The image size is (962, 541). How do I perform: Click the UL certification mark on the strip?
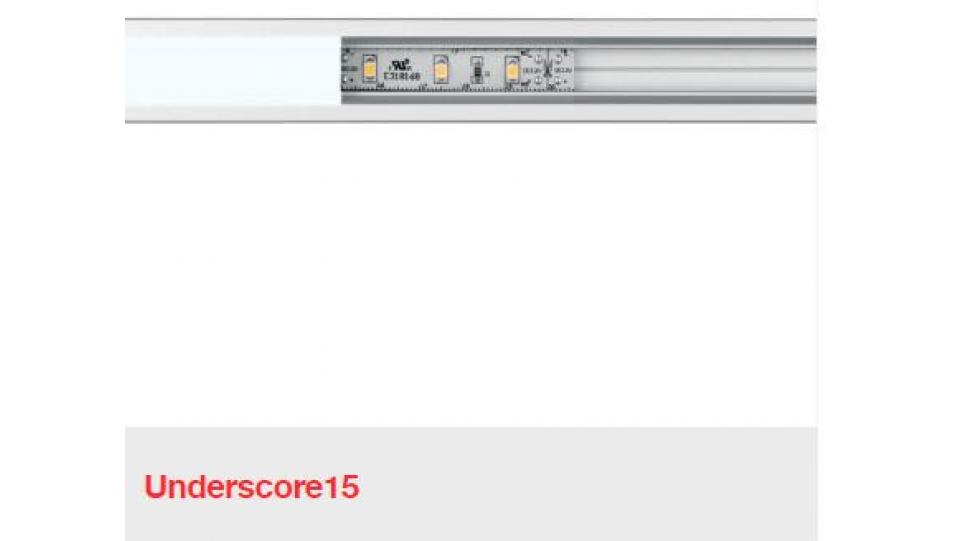(x=401, y=64)
